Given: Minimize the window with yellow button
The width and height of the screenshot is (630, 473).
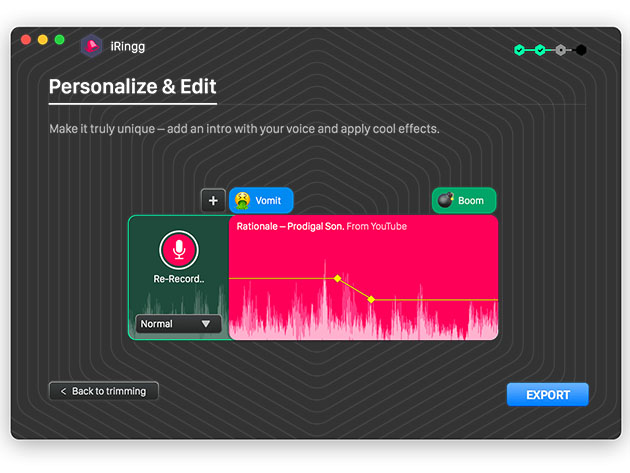Looking at the screenshot, I should (x=43, y=39).
